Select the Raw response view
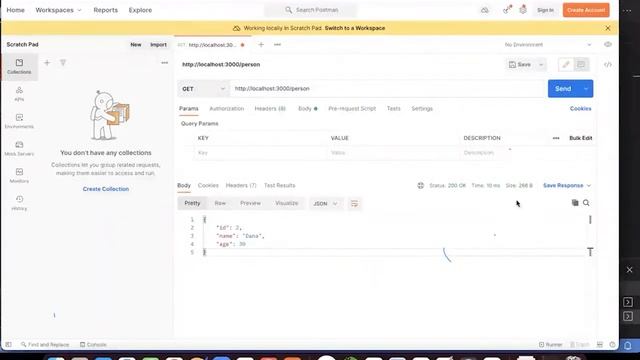The height and width of the screenshot is (360, 640). [x=220, y=203]
